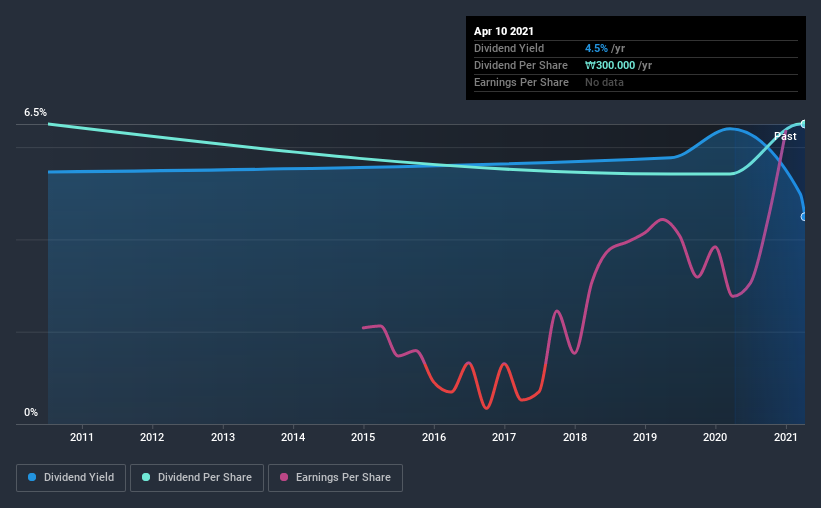The image size is (821, 508).
Task: Click the Apr 10 2021 tooltip date header
Action: coord(504,31)
